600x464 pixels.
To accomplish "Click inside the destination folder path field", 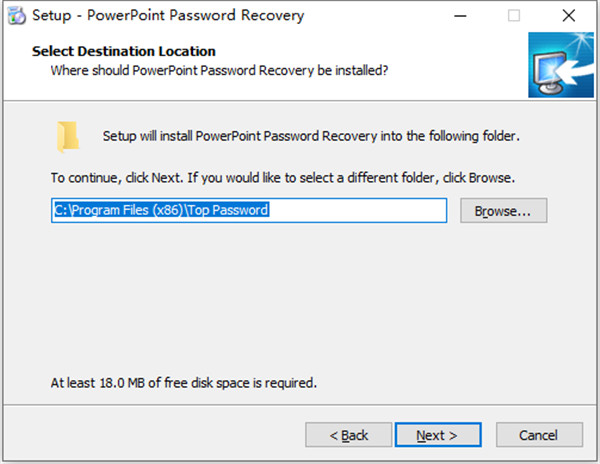I will 350,211.
